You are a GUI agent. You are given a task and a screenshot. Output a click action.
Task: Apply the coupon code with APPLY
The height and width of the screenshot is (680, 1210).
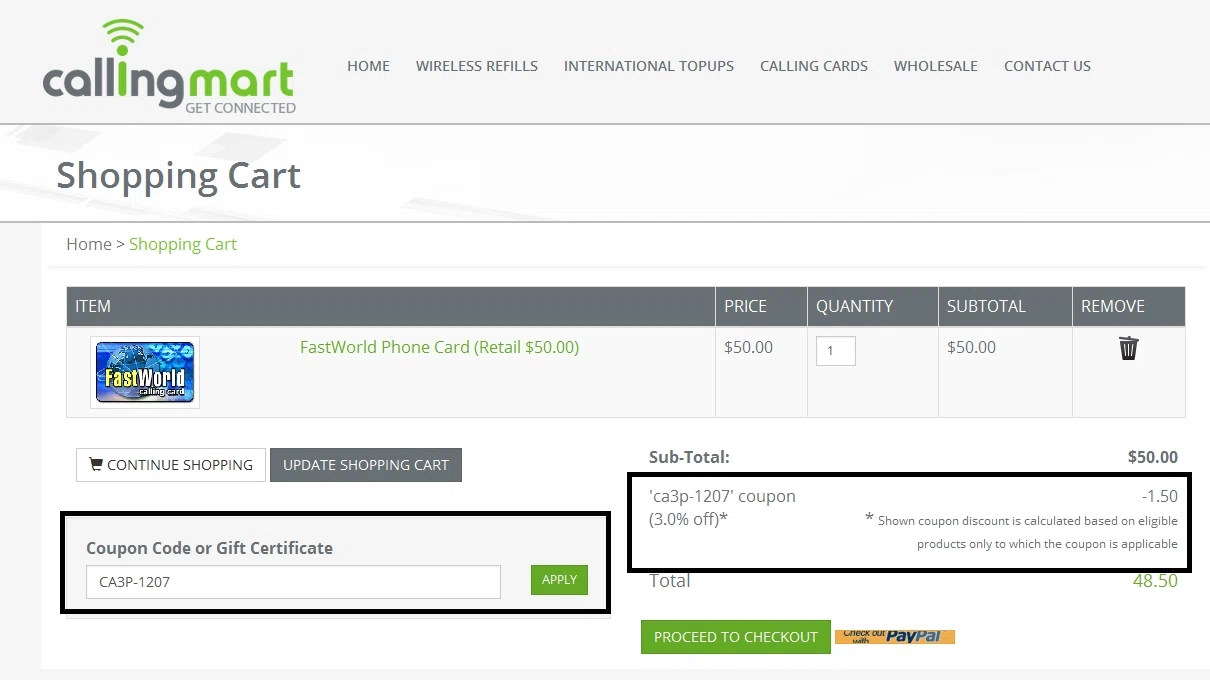pos(559,580)
